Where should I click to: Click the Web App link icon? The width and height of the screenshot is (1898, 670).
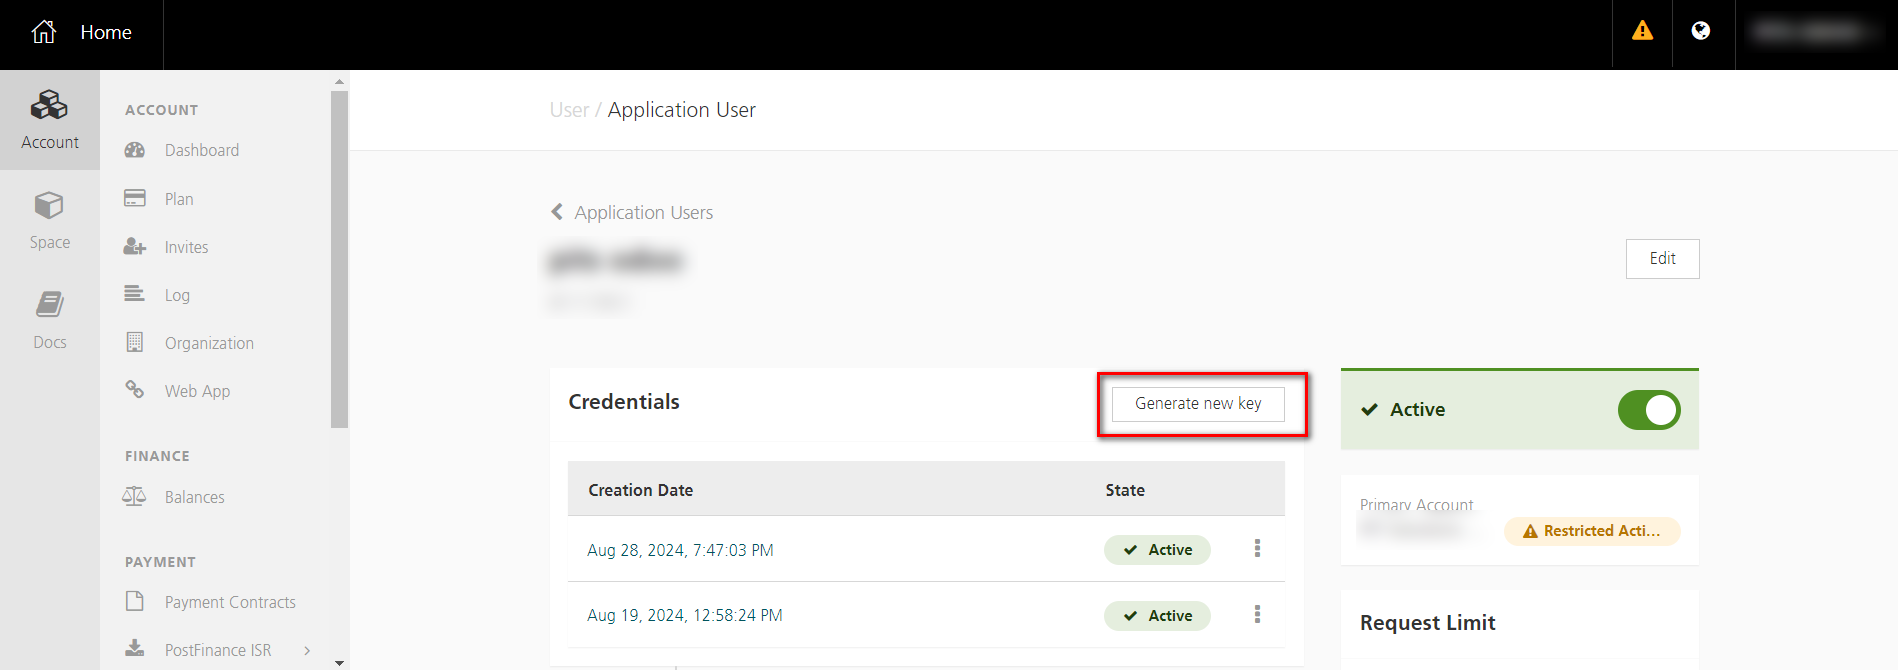135,390
